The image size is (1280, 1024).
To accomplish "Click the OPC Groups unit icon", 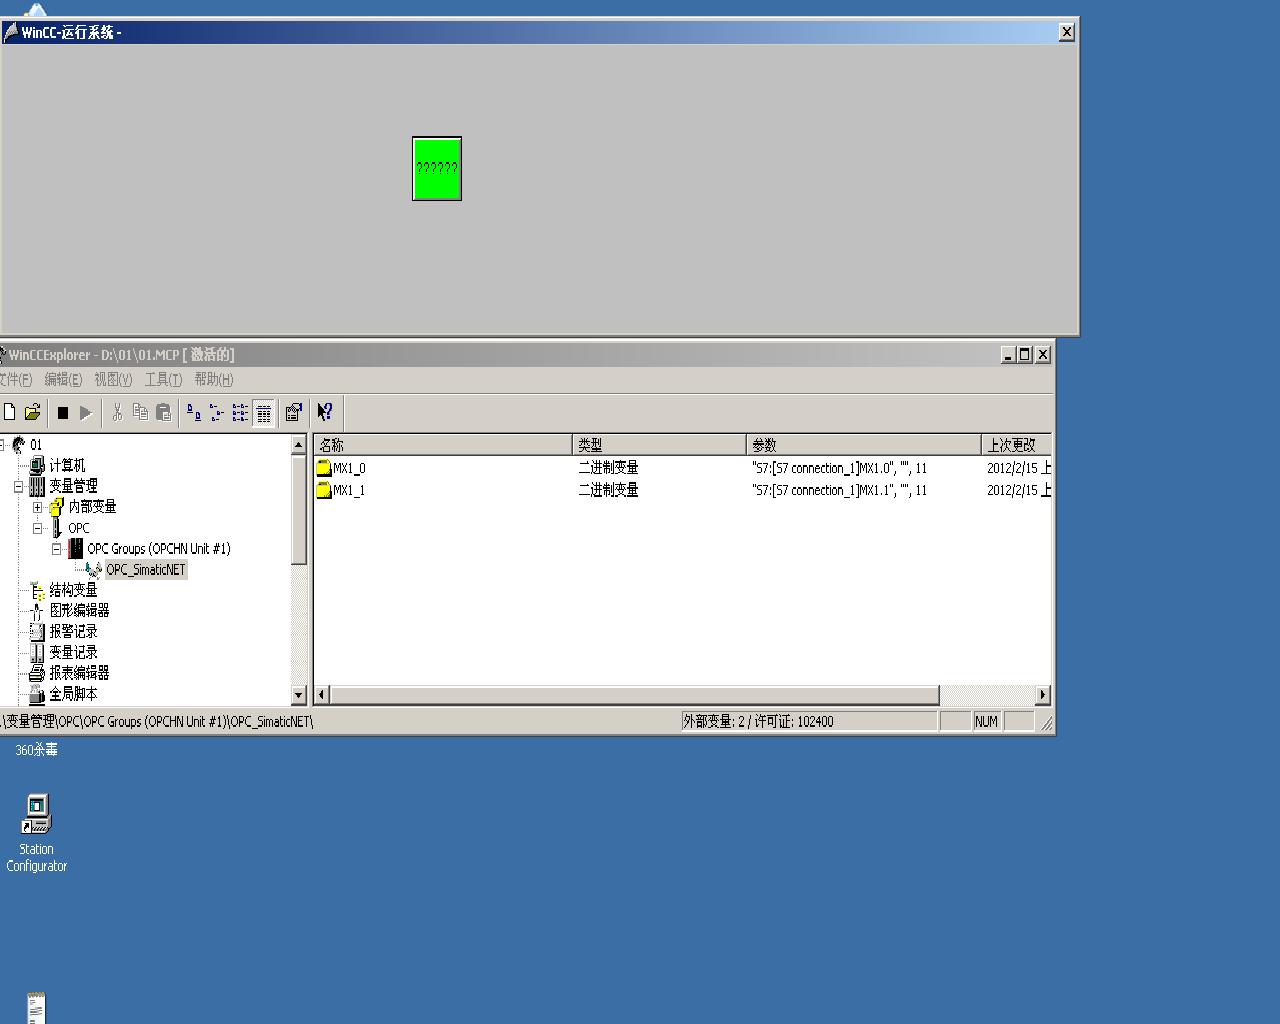I will point(75,548).
